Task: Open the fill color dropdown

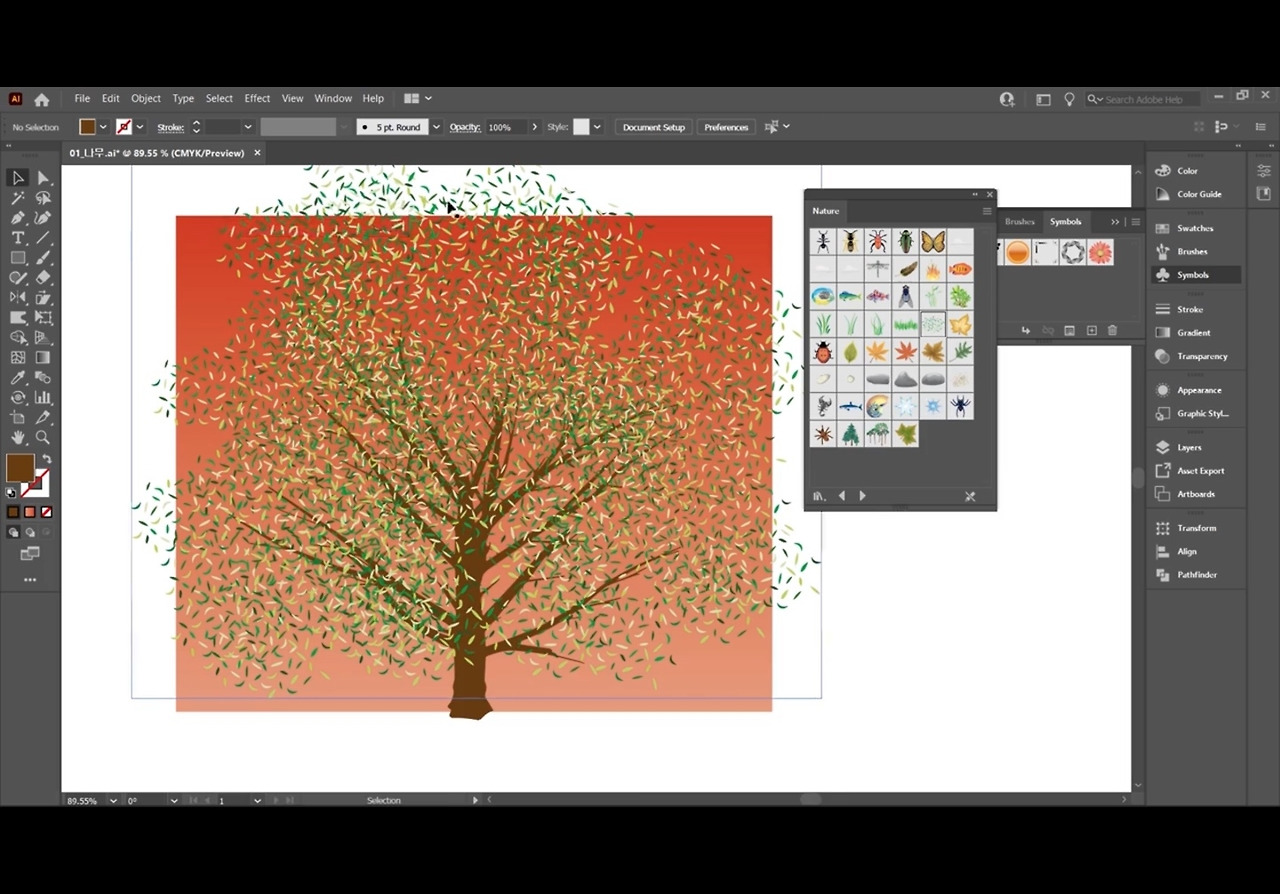Action: pos(103,127)
